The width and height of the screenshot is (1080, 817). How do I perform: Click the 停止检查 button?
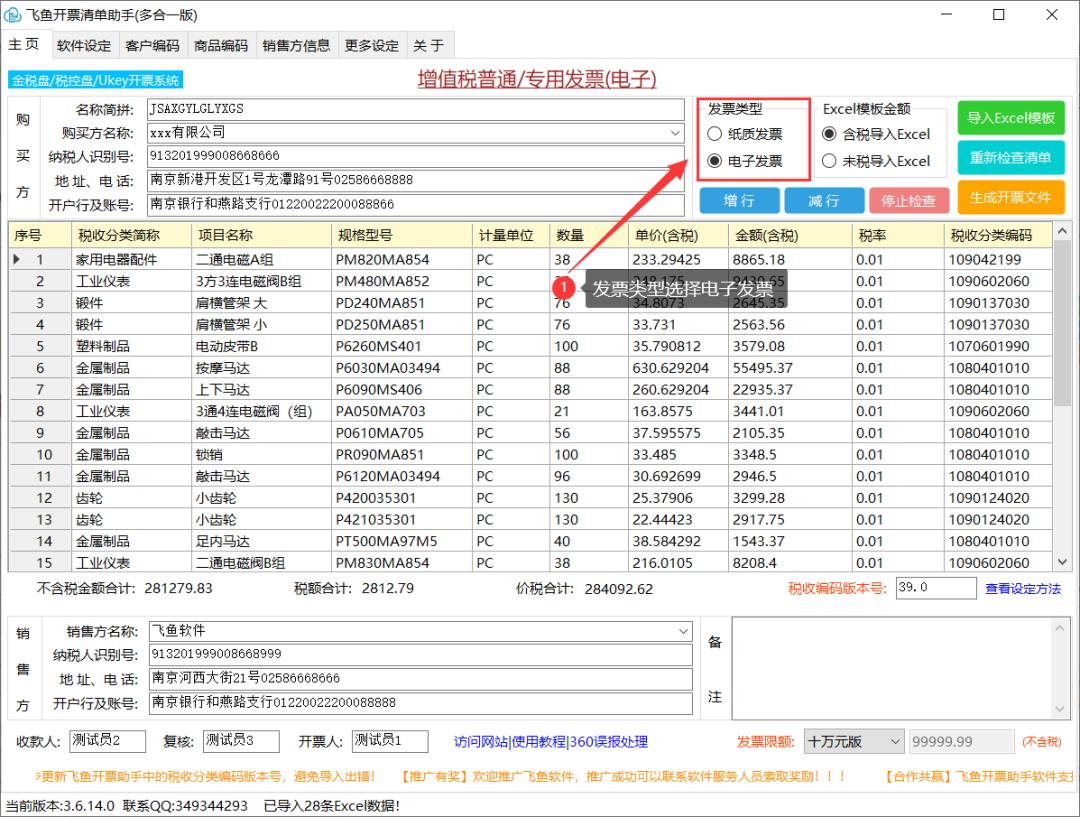(908, 200)
